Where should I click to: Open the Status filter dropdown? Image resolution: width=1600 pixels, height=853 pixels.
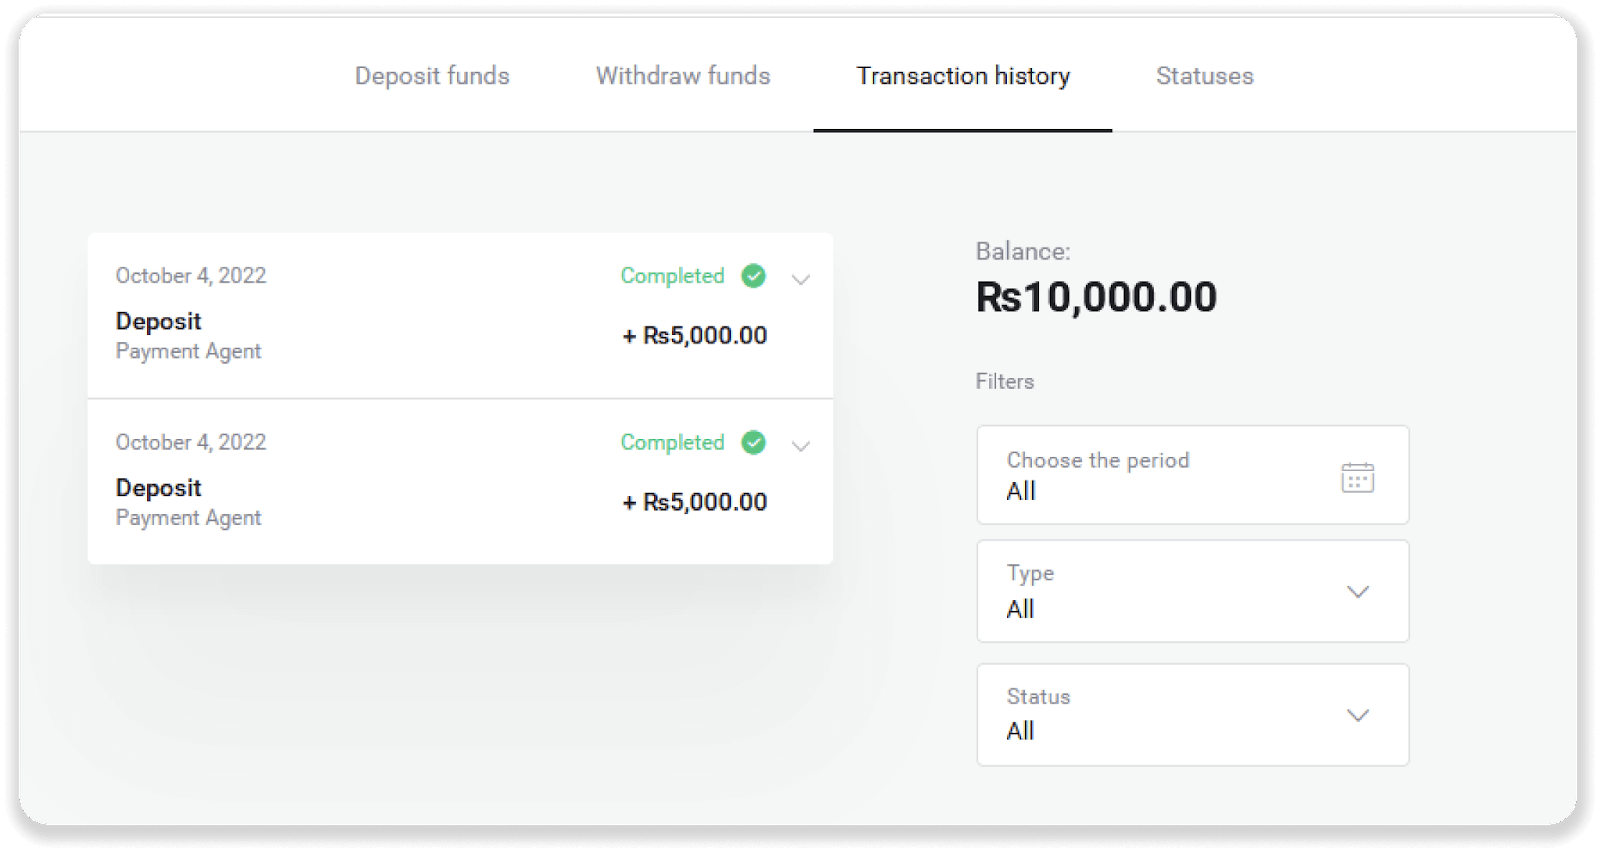[1192, 715]
